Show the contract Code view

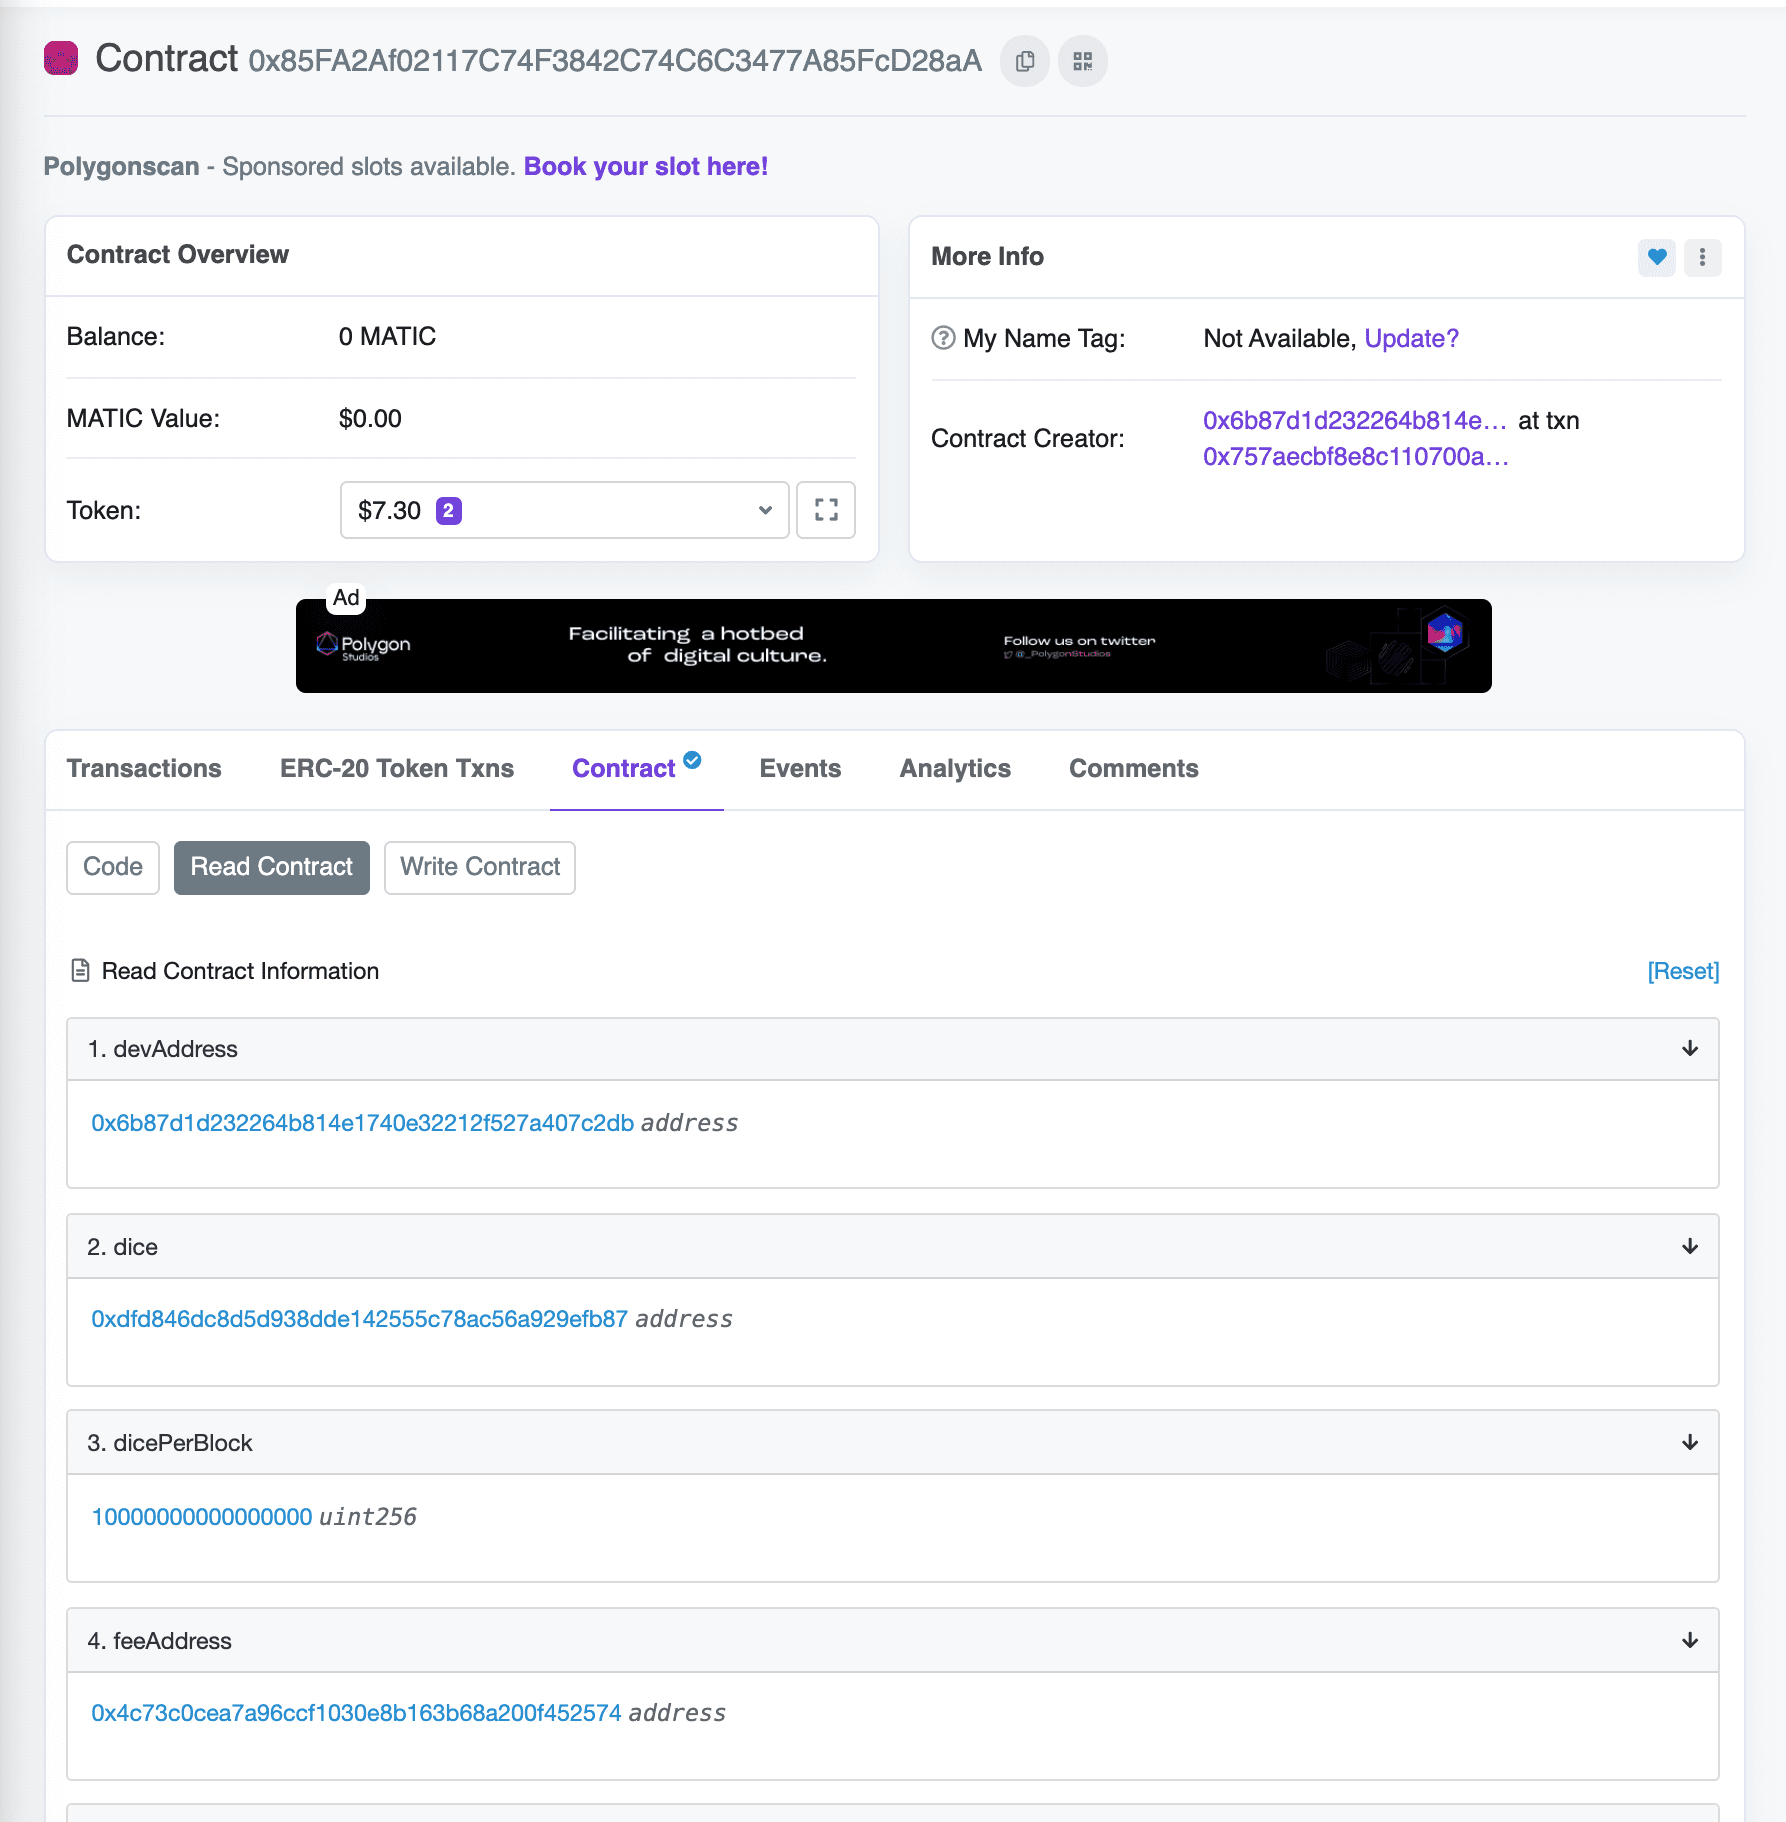[x=113, y=867]
